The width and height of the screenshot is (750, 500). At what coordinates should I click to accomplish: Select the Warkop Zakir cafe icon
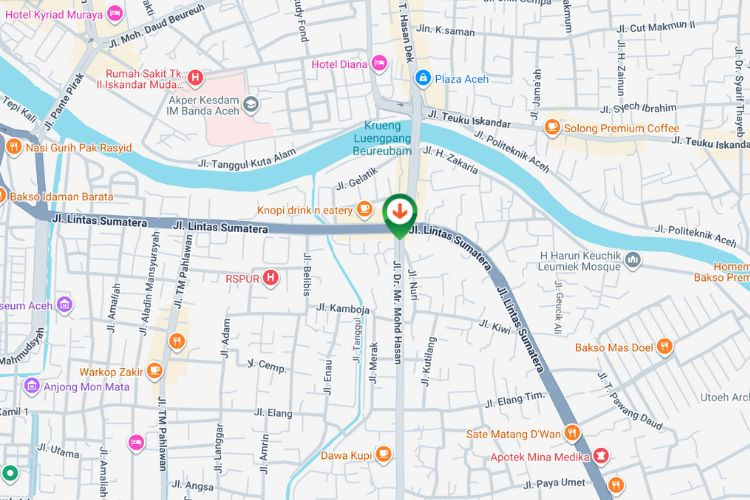coord(154,371)
